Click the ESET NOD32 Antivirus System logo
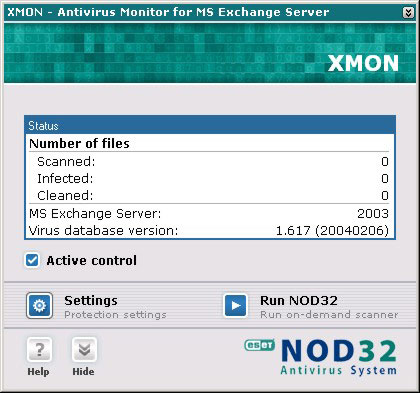Viewport: 420px width, 393px height. coord(321,357)
